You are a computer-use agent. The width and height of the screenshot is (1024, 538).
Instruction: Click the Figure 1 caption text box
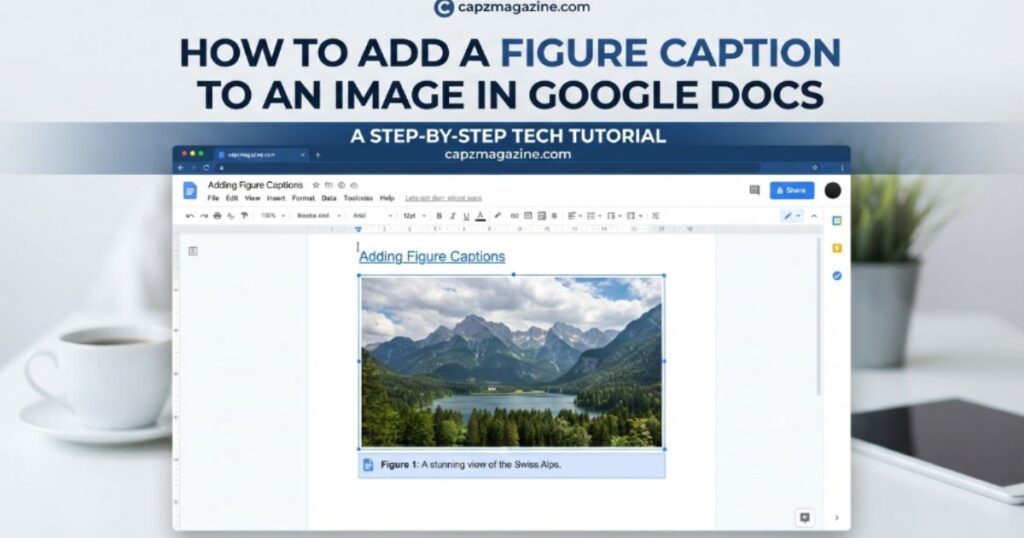click(511, 465)
